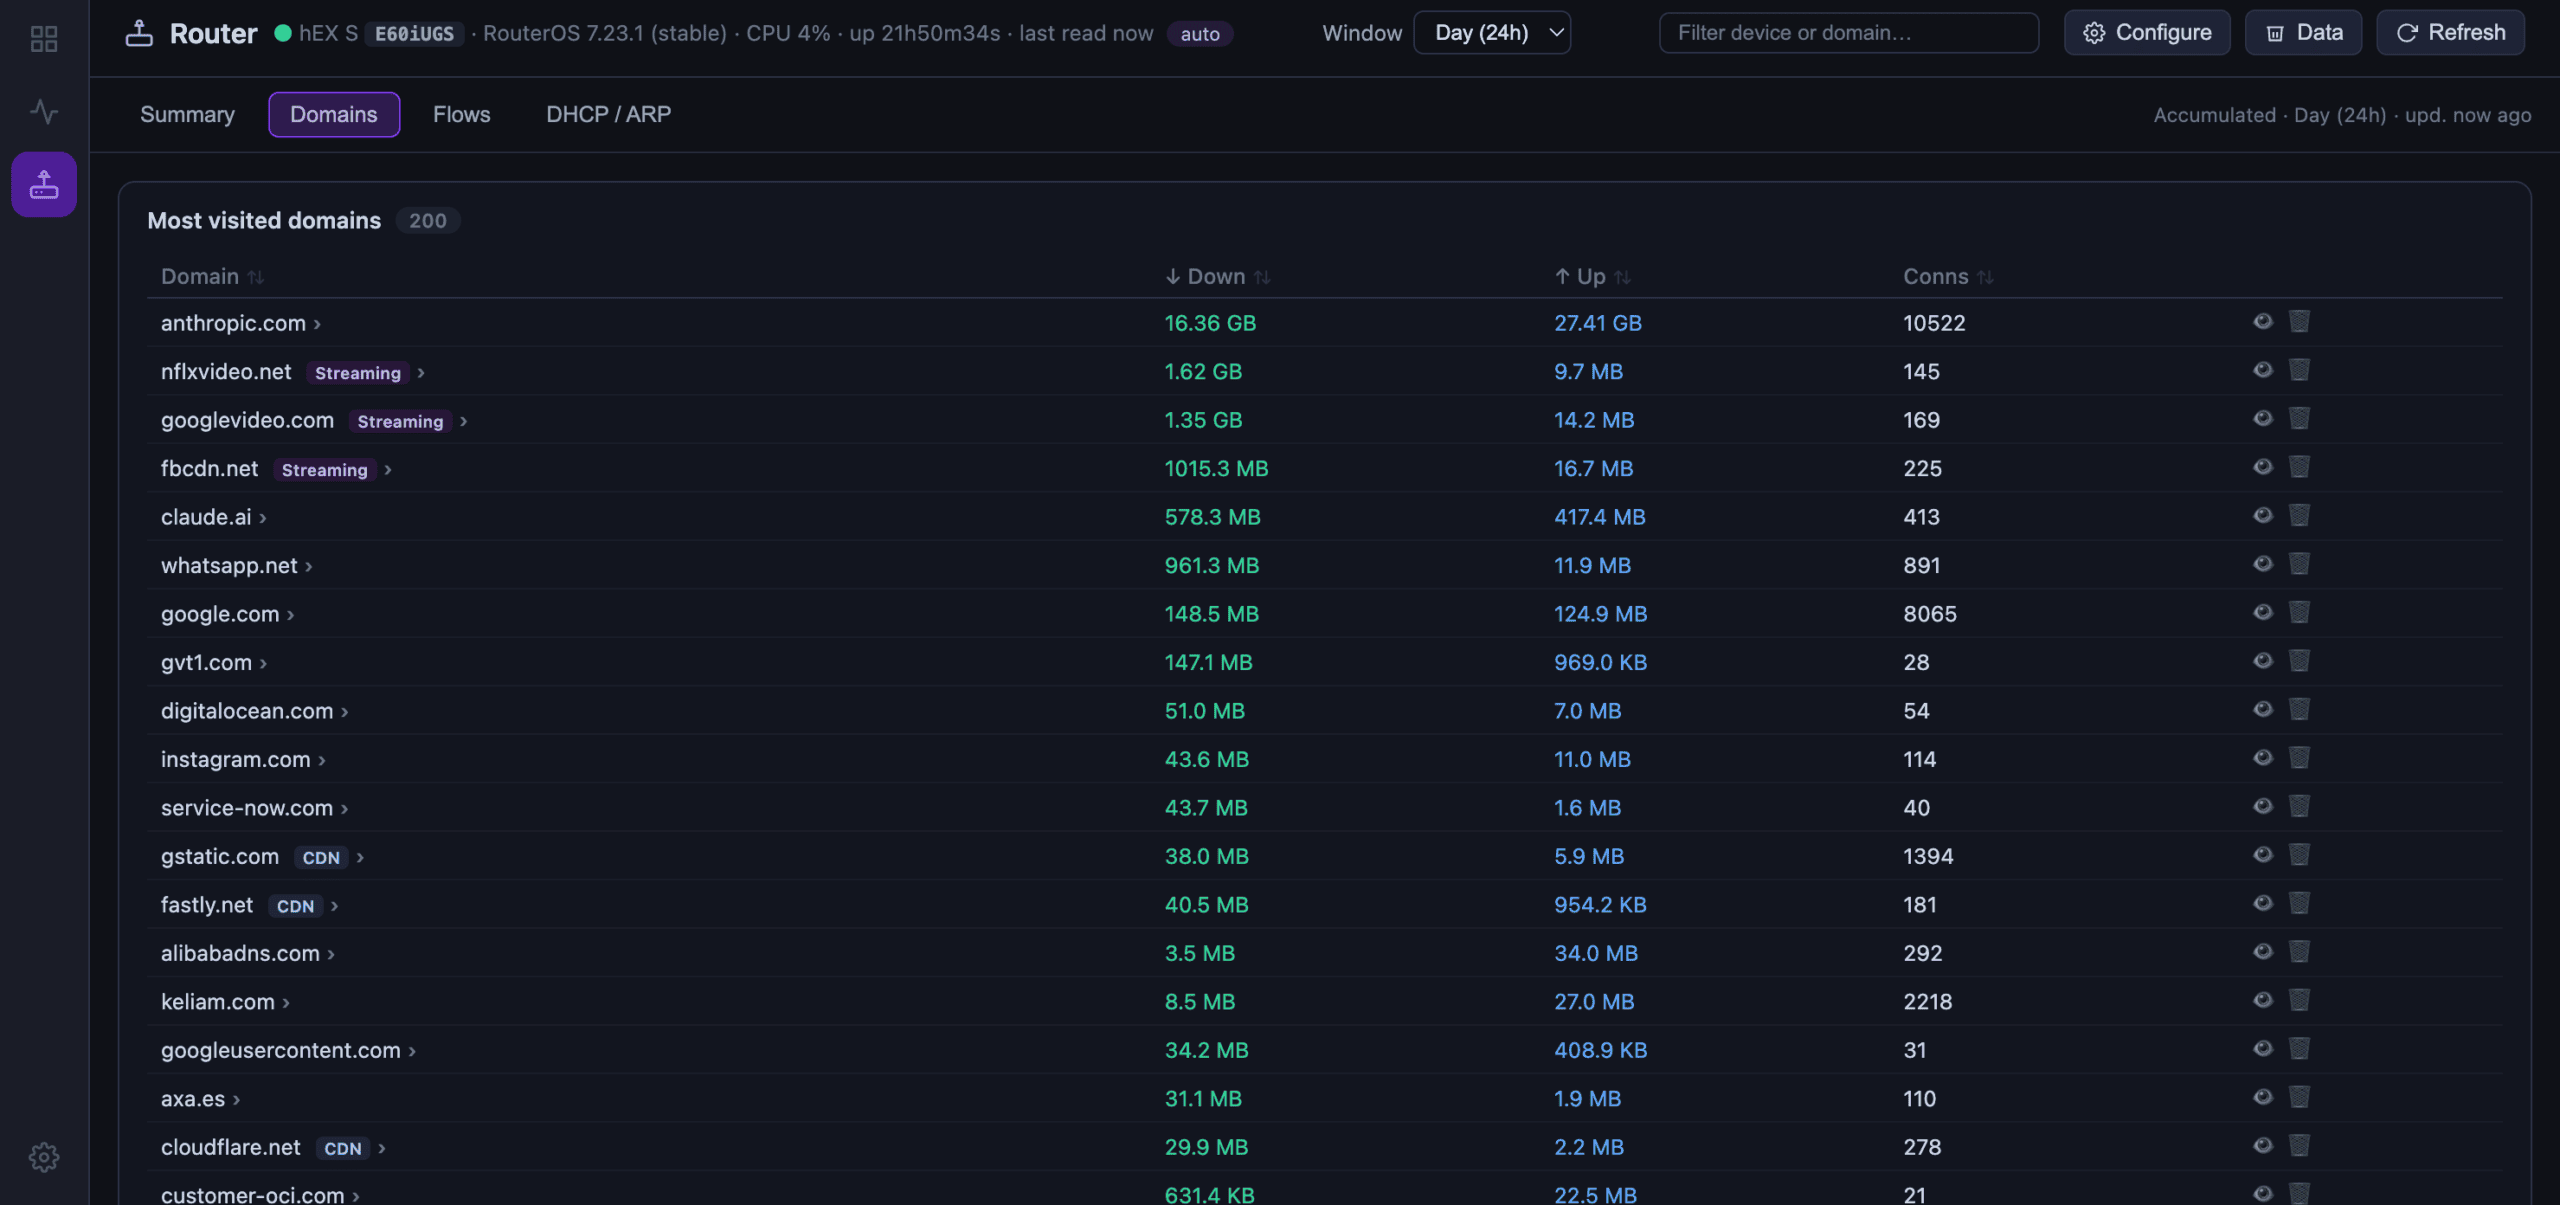Select the Domains tab
2560x1205 pixels.
334,114
